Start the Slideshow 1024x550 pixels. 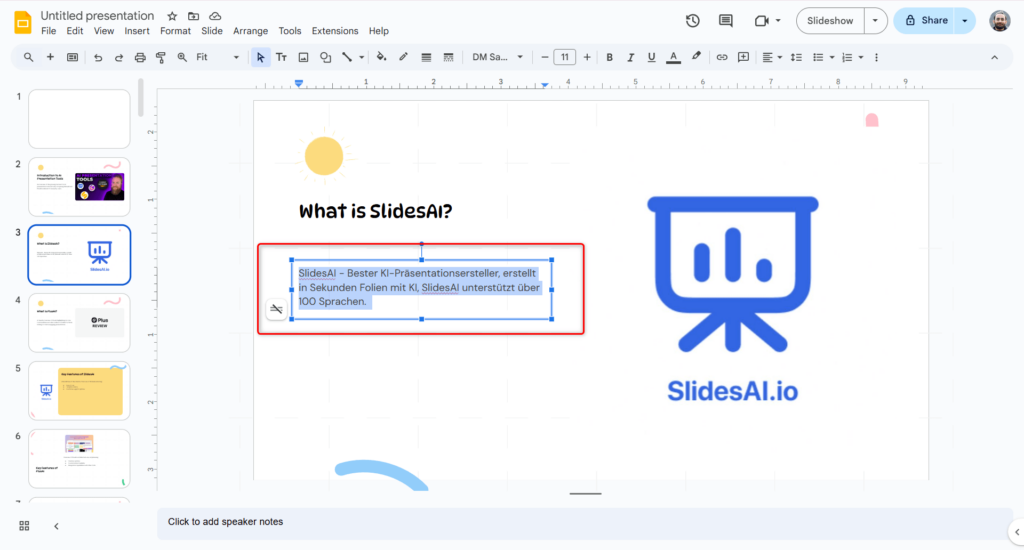pyautogui.click(x=830, y=20)
